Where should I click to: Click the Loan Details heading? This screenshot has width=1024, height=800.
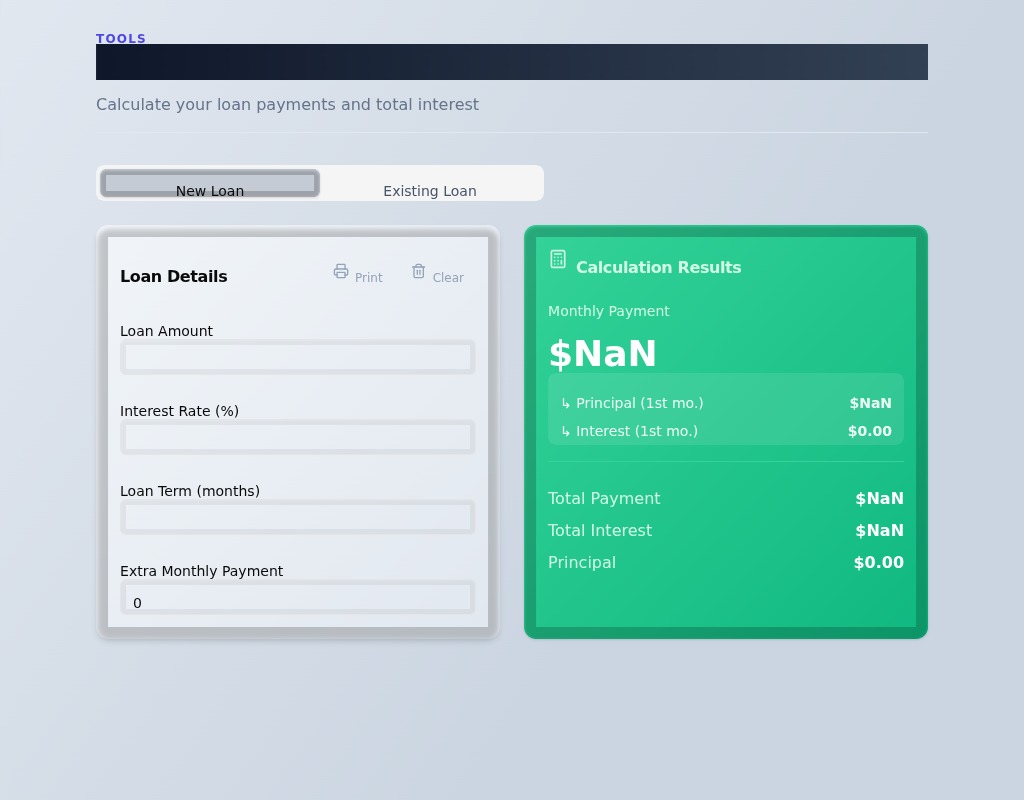(x=174, y=276)
